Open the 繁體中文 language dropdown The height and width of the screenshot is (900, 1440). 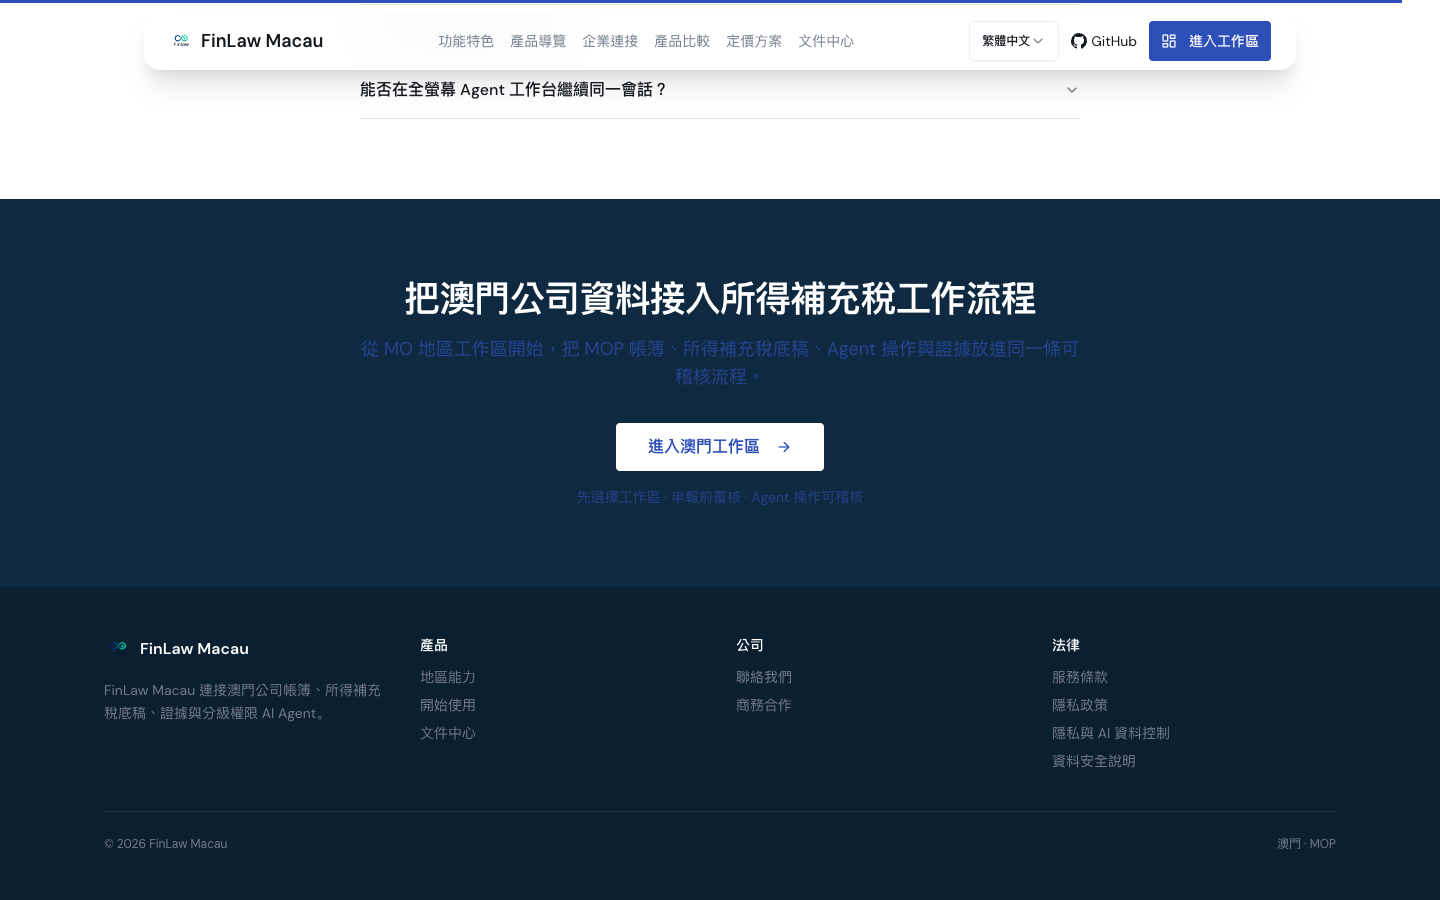(1013, 41)
